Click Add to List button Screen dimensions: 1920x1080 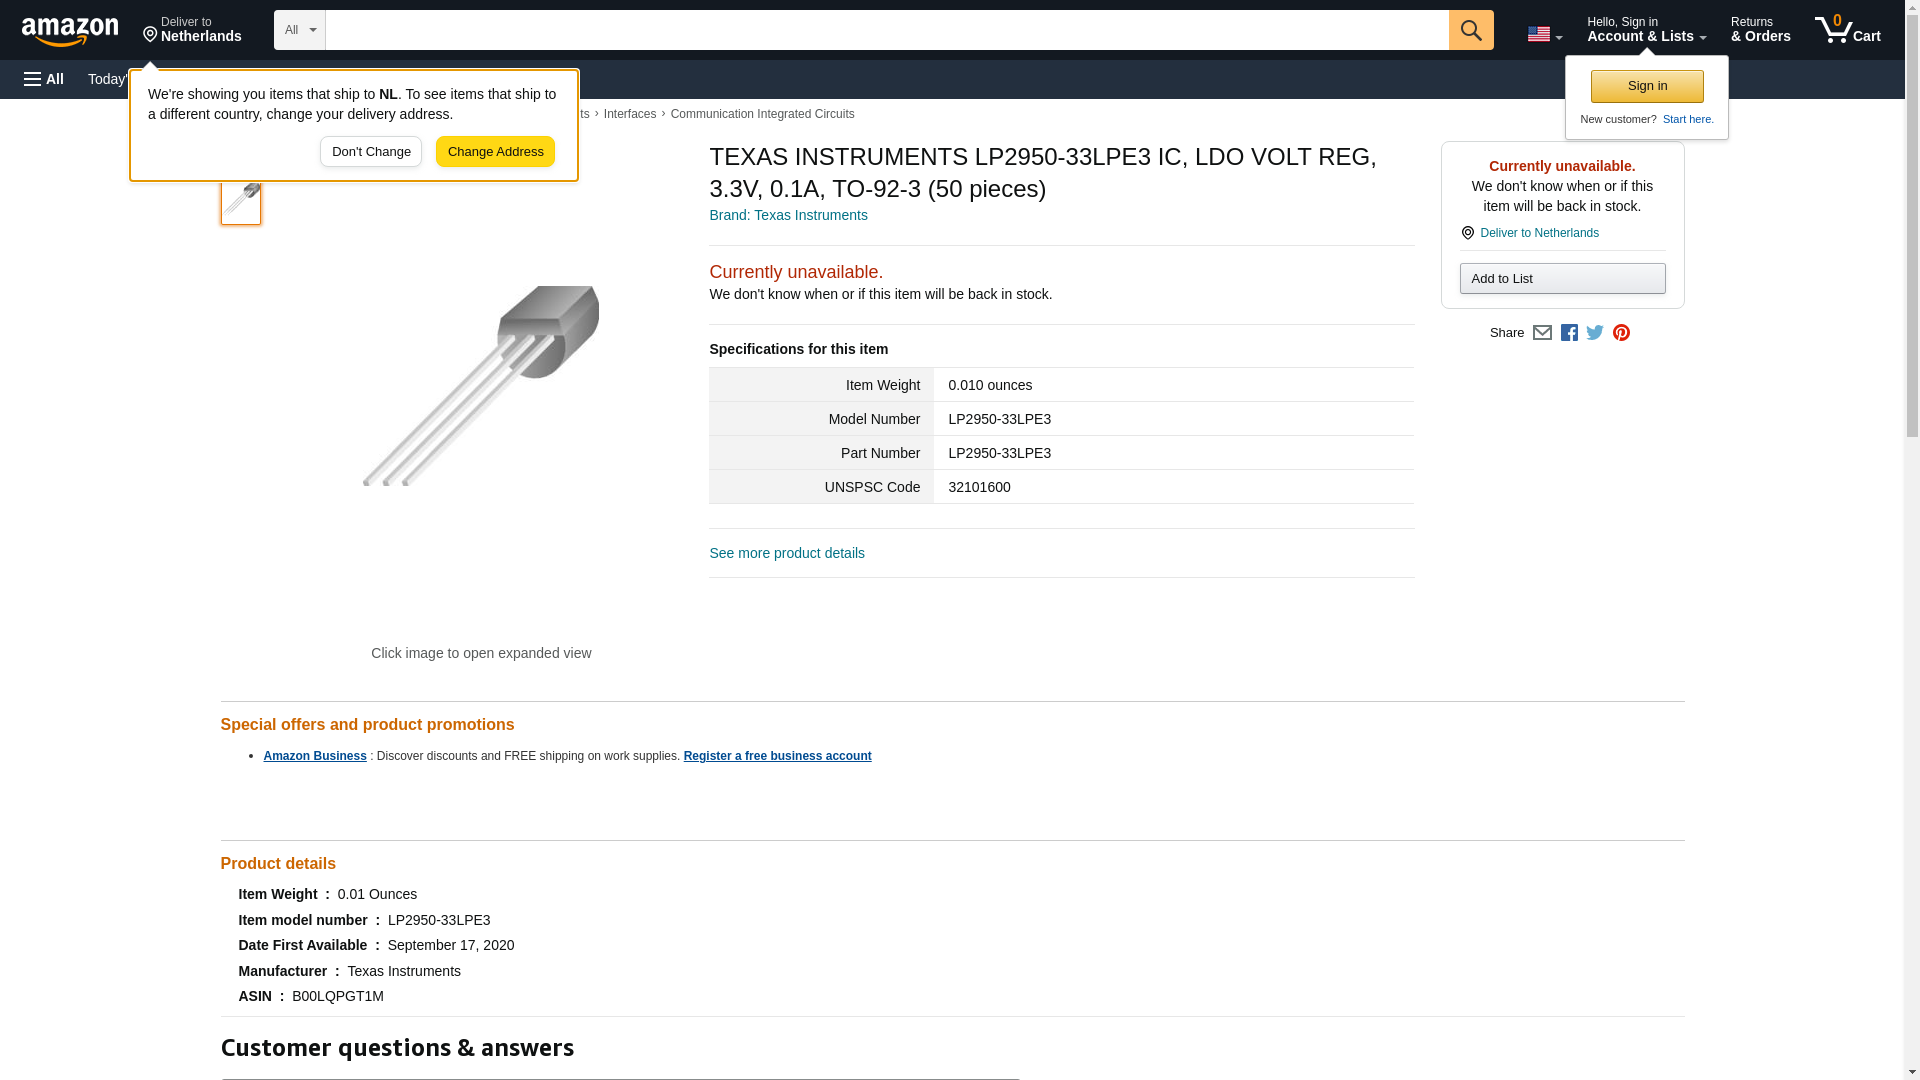point(1562,279)
